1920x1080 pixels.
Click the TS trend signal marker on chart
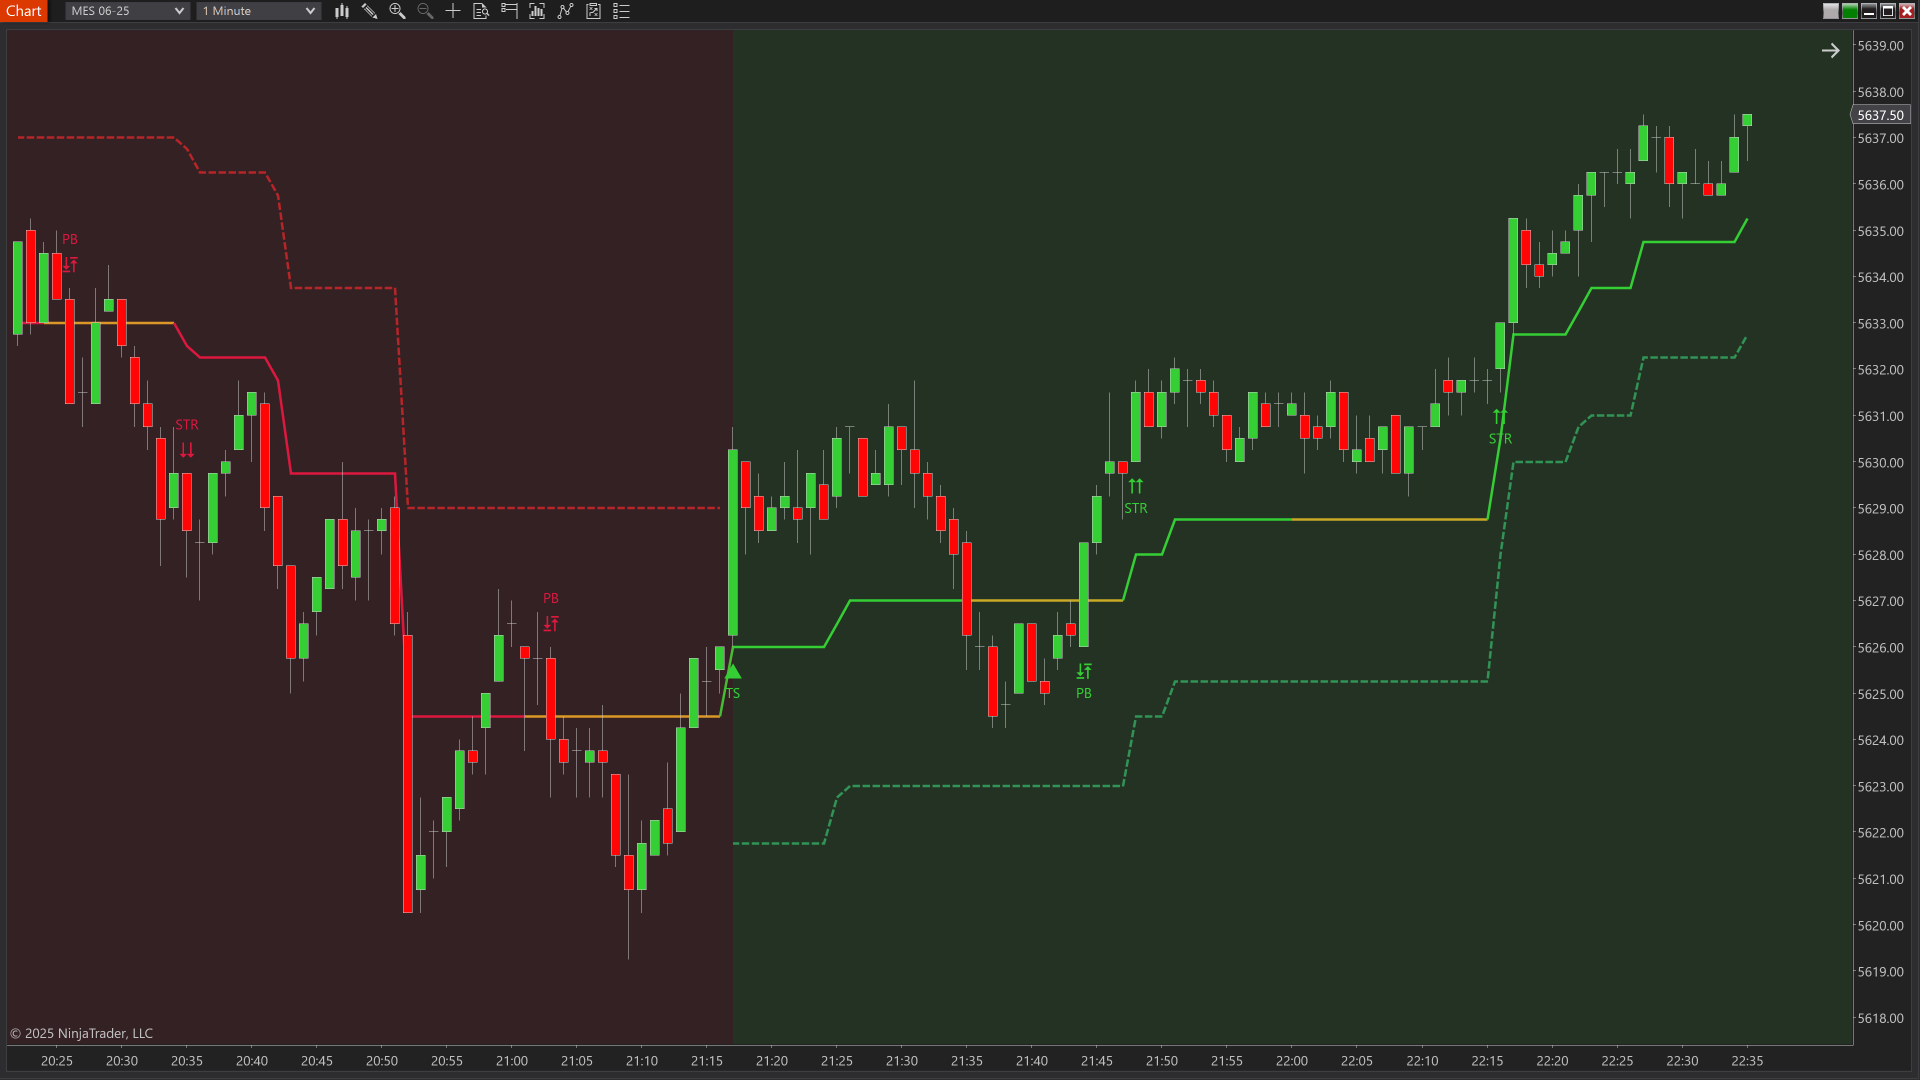click(x=732, y=678)
